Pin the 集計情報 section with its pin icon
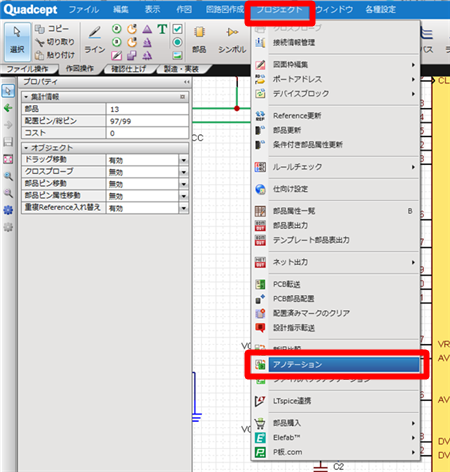Image resolution: width=450 pixels, height=472 pixels. point(182,97)
